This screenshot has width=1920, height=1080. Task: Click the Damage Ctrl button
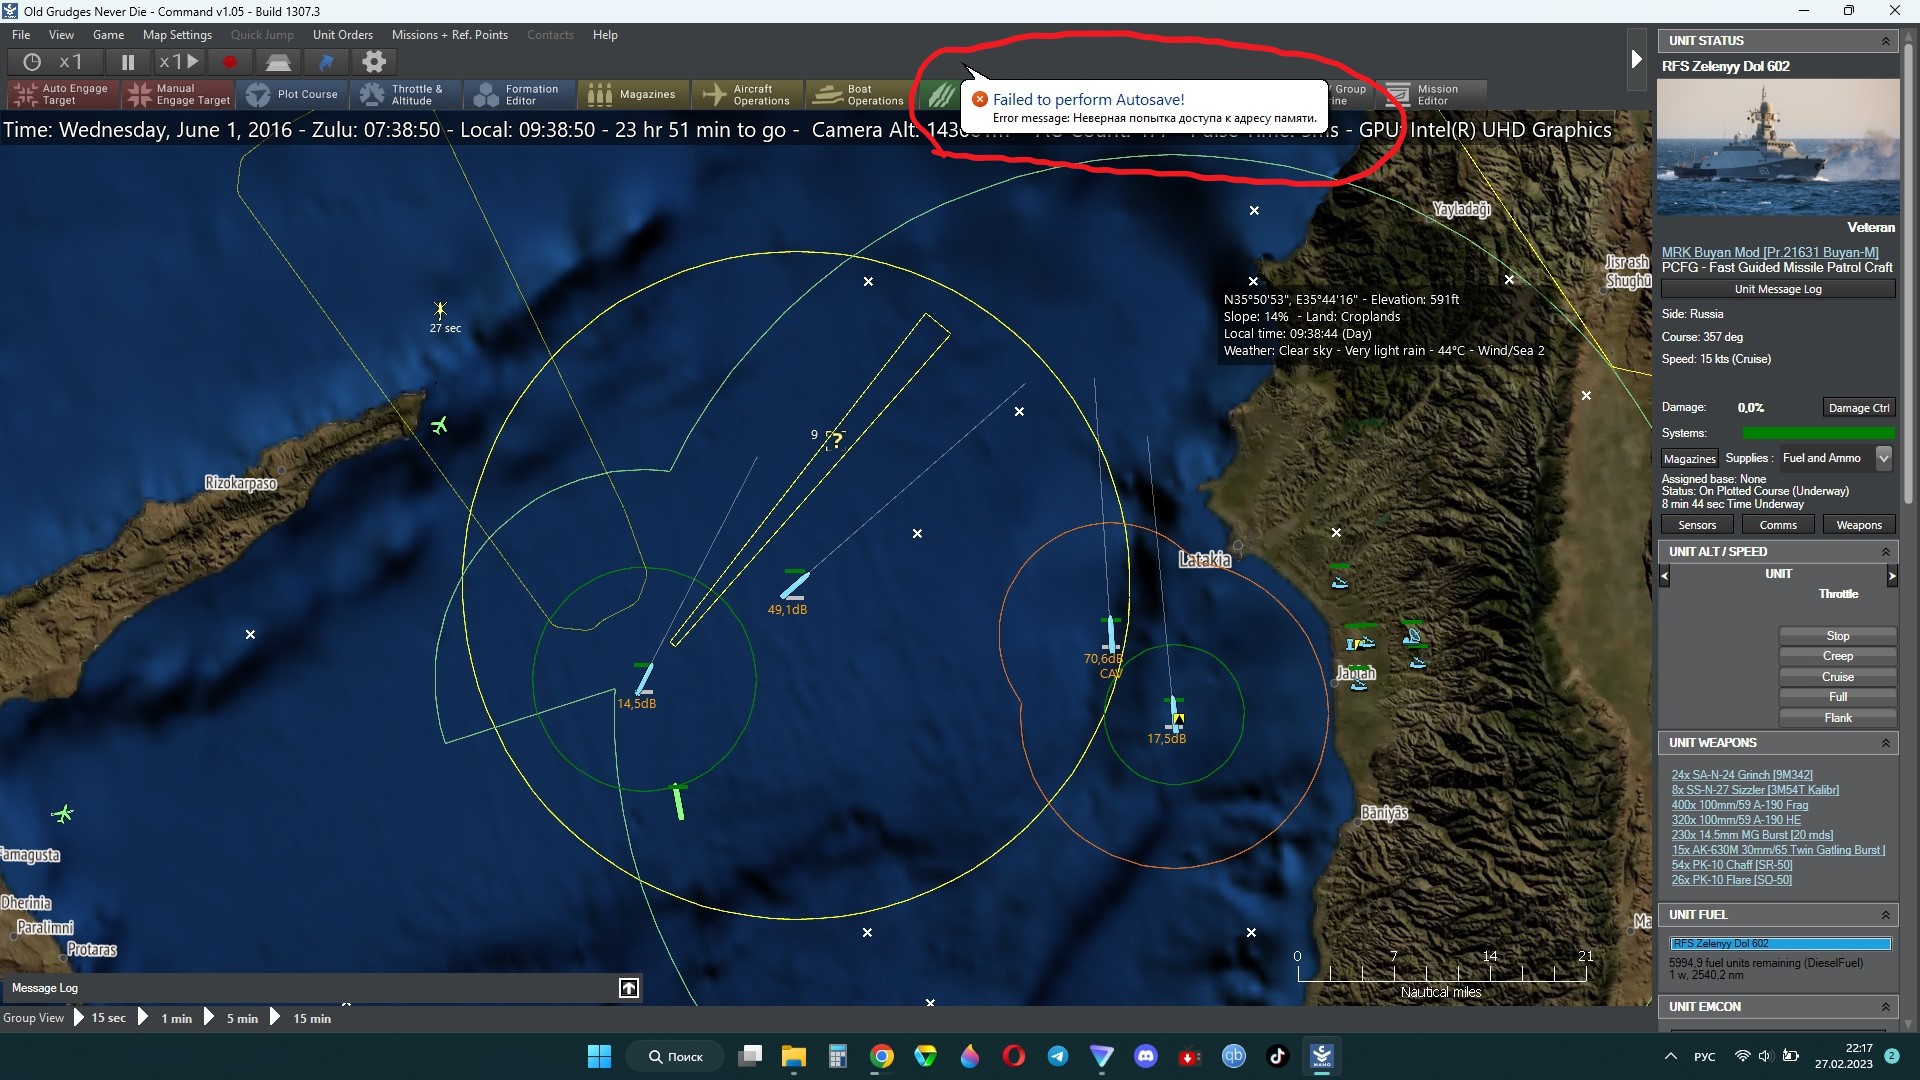pos(1858,408)
